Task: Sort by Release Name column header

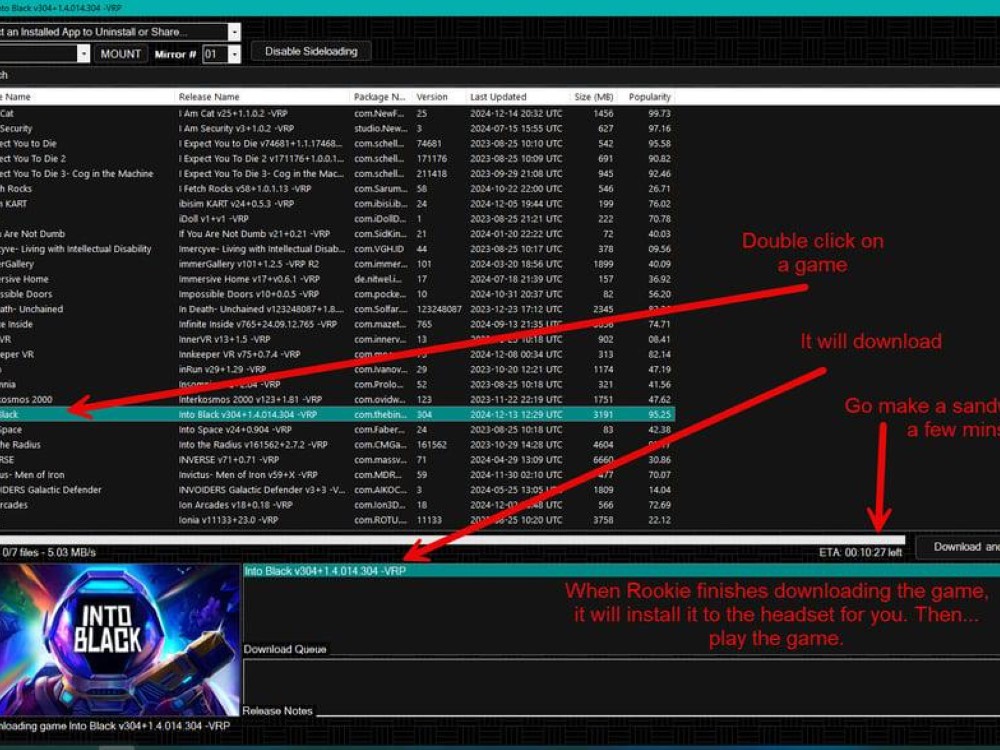Action: coord(209,97)
